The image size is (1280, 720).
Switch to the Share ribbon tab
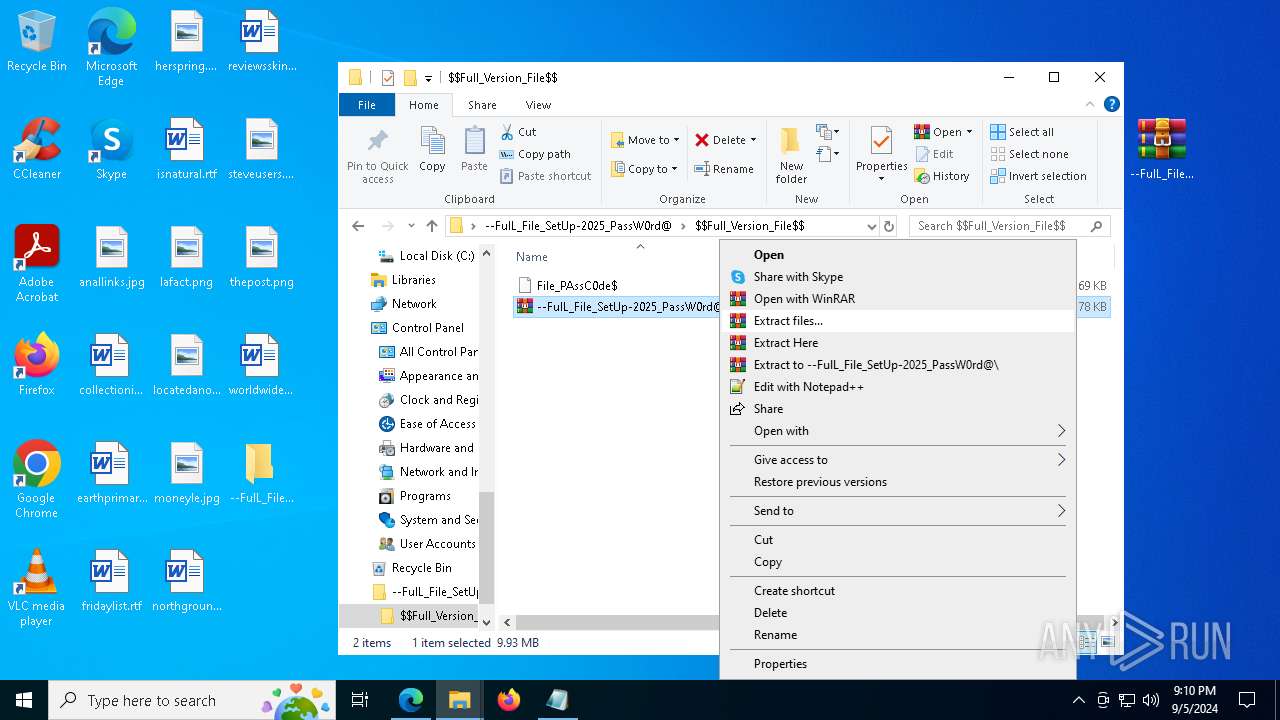(x=482, y=105)
